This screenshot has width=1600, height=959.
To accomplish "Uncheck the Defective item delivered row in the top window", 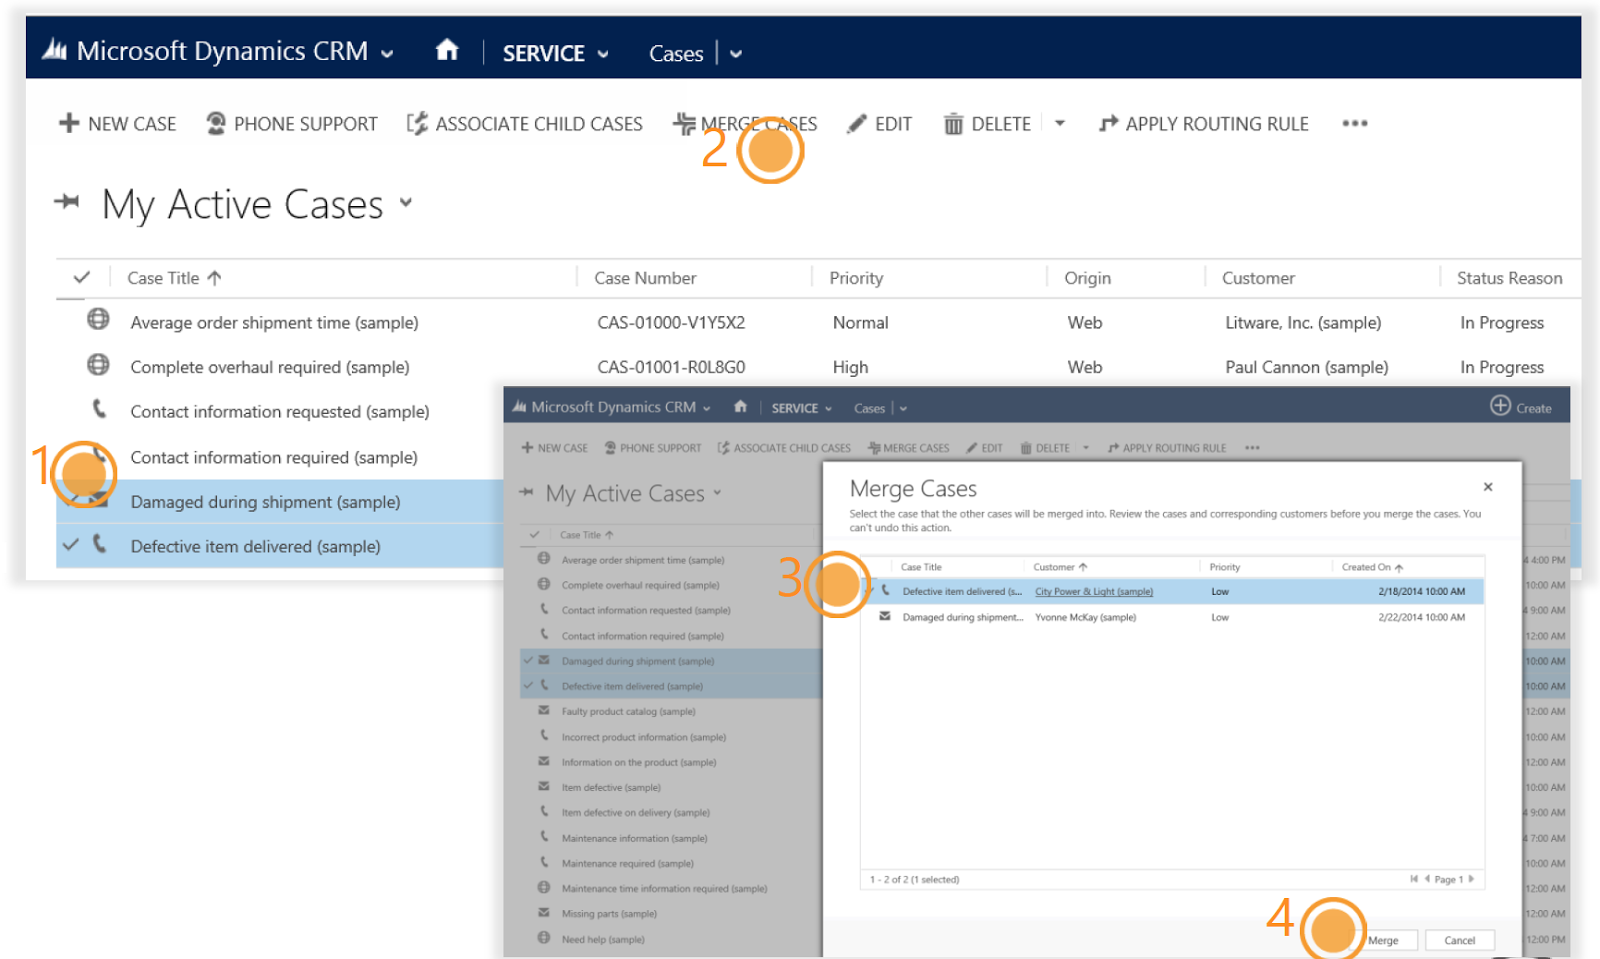I will (x=70, y=545).
